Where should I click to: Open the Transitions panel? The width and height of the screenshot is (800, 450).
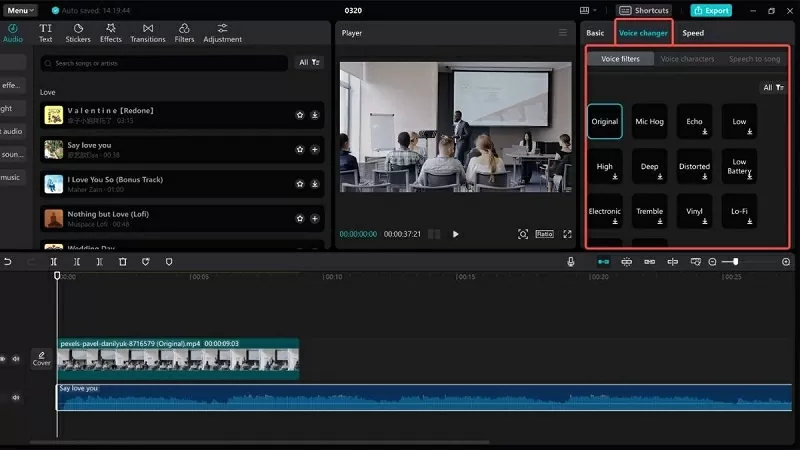click(147, 33)
